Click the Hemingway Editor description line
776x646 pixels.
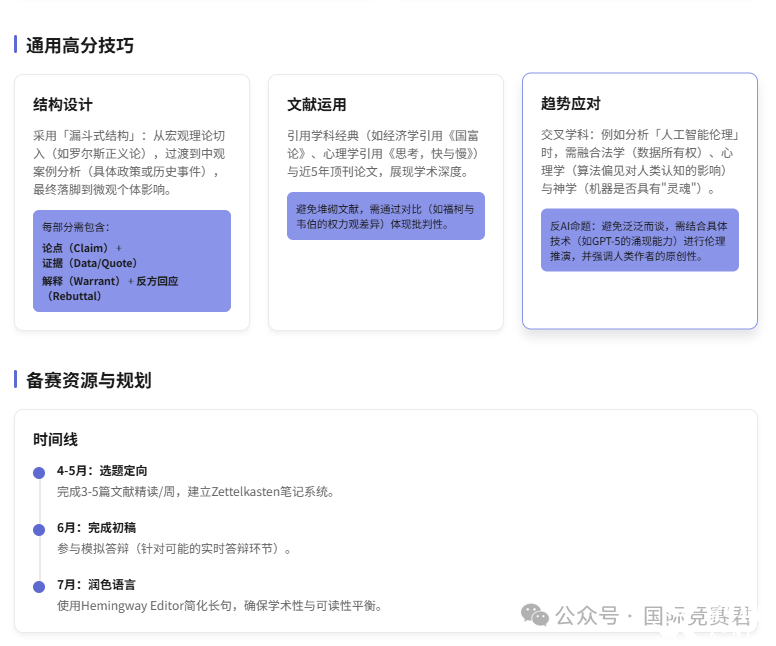pos(219,606)
